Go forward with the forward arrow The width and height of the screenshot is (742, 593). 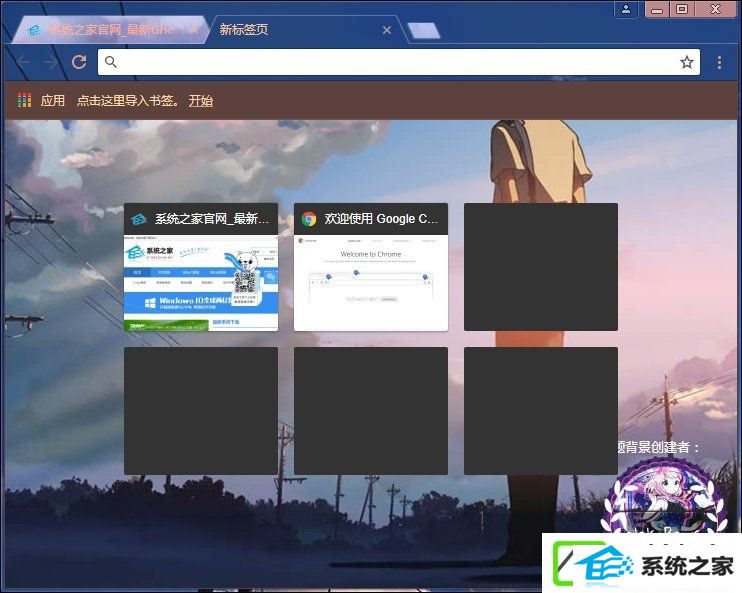(51, 62)
